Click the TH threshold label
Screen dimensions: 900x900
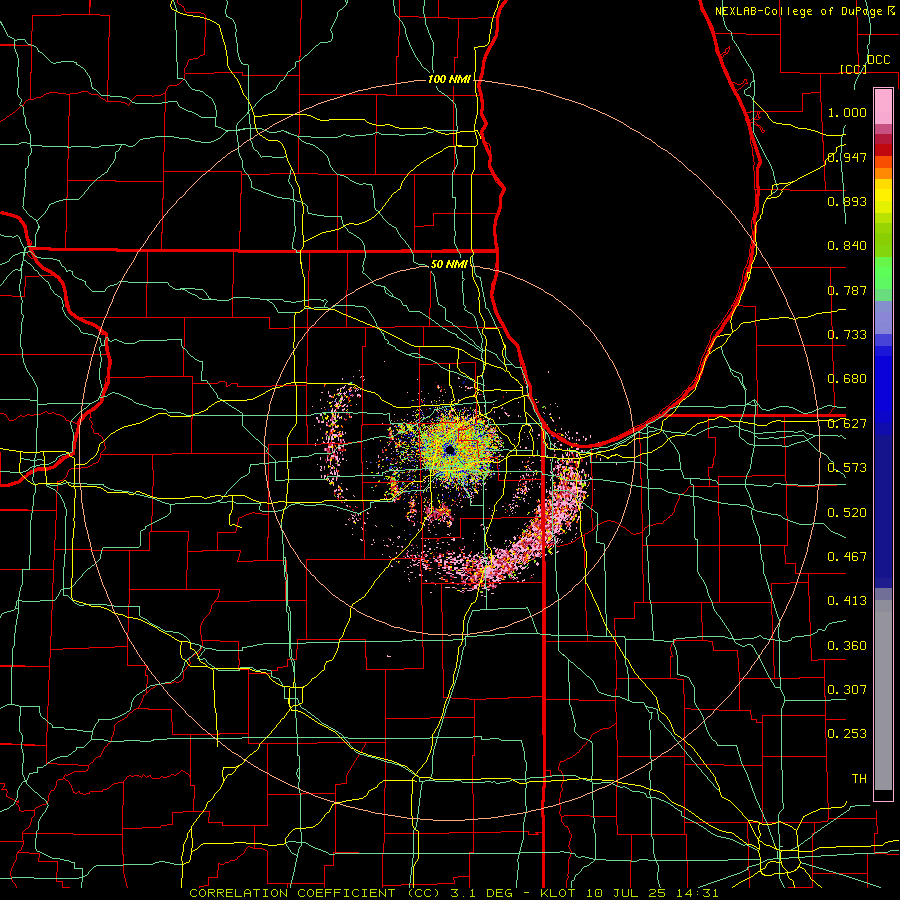[859, 779]
